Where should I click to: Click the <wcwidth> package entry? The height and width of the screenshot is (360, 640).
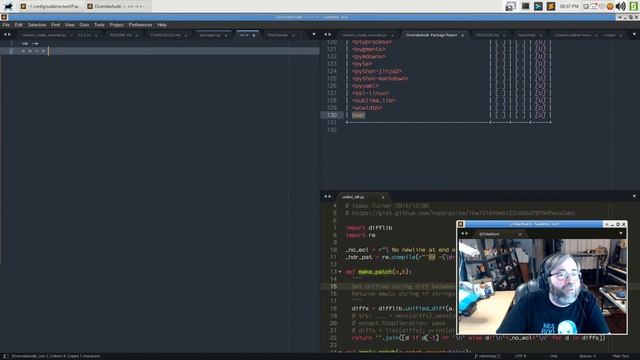pyautogui.click(x=367, y=108)
